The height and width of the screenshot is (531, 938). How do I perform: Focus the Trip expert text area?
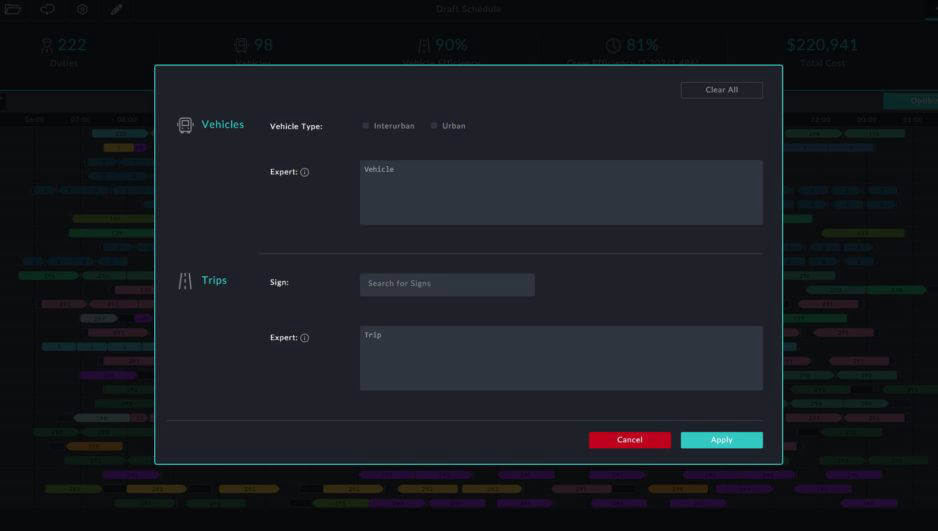pyautogui.click(x=560, y=357)
